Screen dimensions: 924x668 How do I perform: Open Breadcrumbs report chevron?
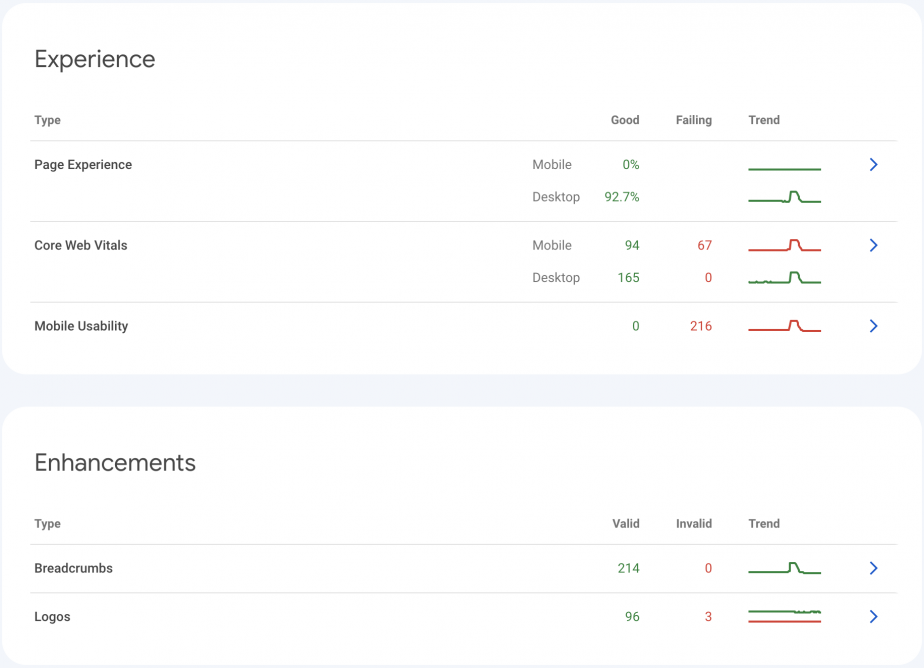(x=873, y=568)
